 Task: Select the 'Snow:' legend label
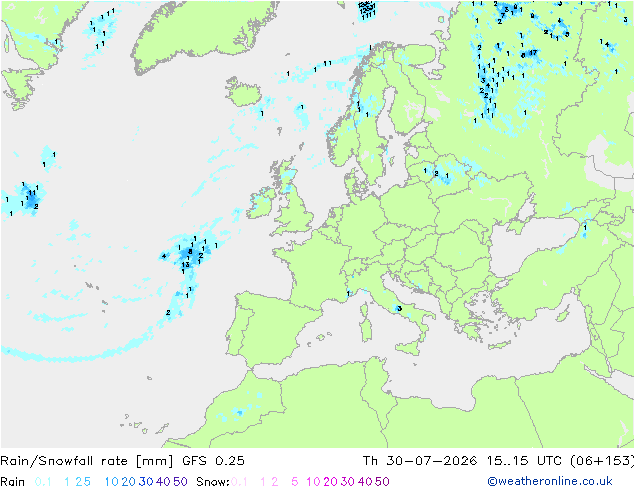coord(213,482)
